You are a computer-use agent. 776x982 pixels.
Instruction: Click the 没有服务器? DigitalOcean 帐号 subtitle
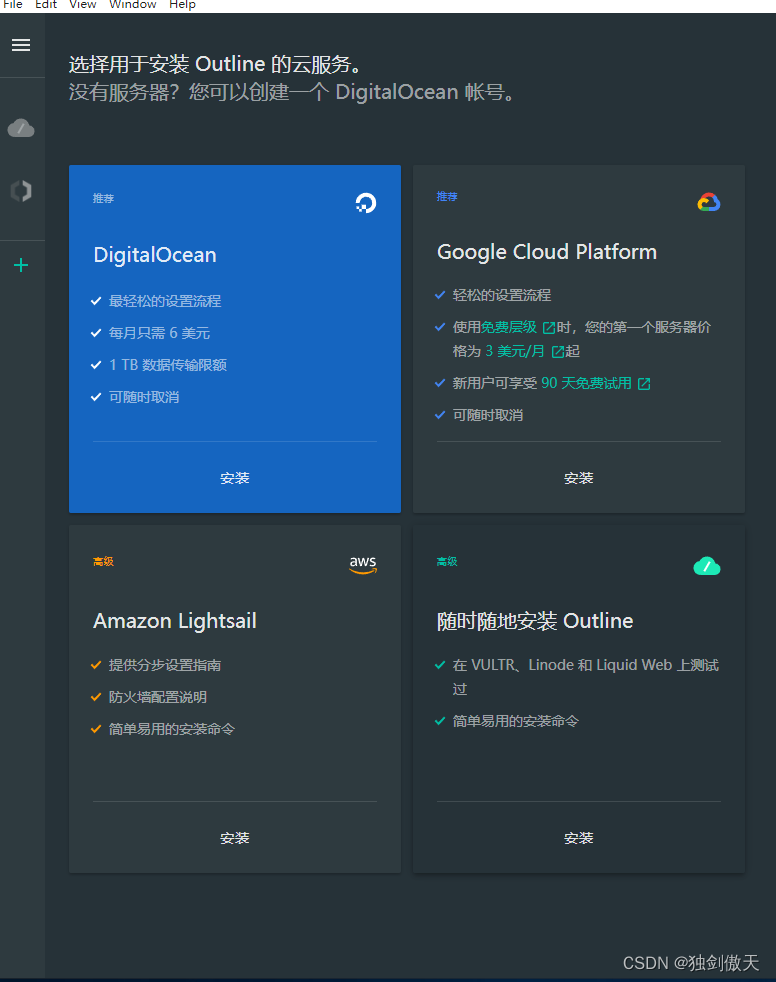tap(292, 92)
